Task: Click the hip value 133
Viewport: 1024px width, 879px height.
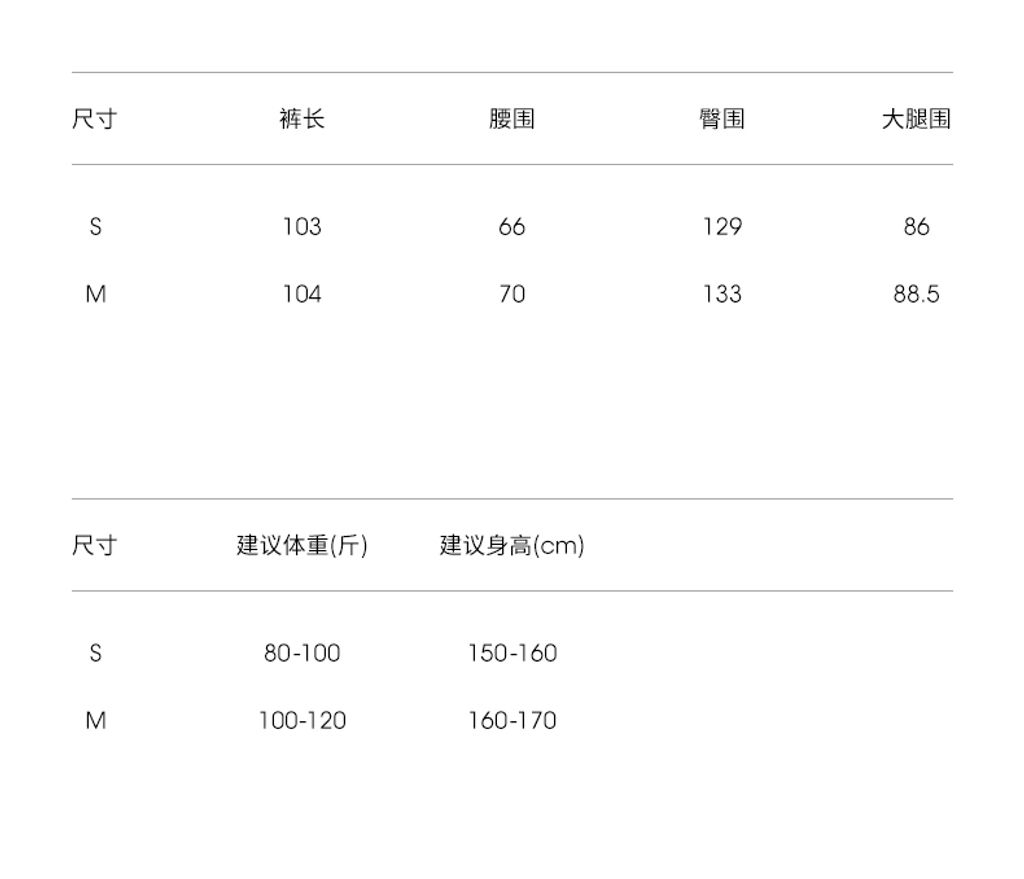Action: 722,294
